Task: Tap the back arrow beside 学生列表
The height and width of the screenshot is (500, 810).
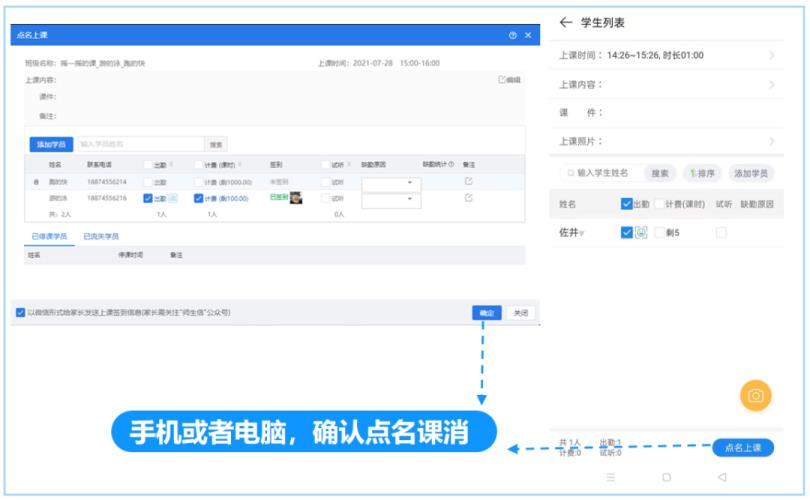Action: (566, 22)
